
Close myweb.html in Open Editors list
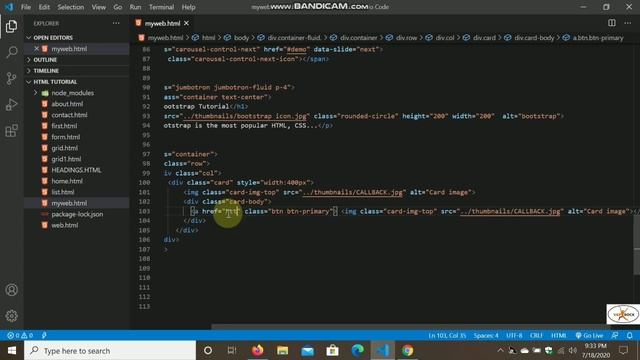pyautogui.click(x=36, y=49)
